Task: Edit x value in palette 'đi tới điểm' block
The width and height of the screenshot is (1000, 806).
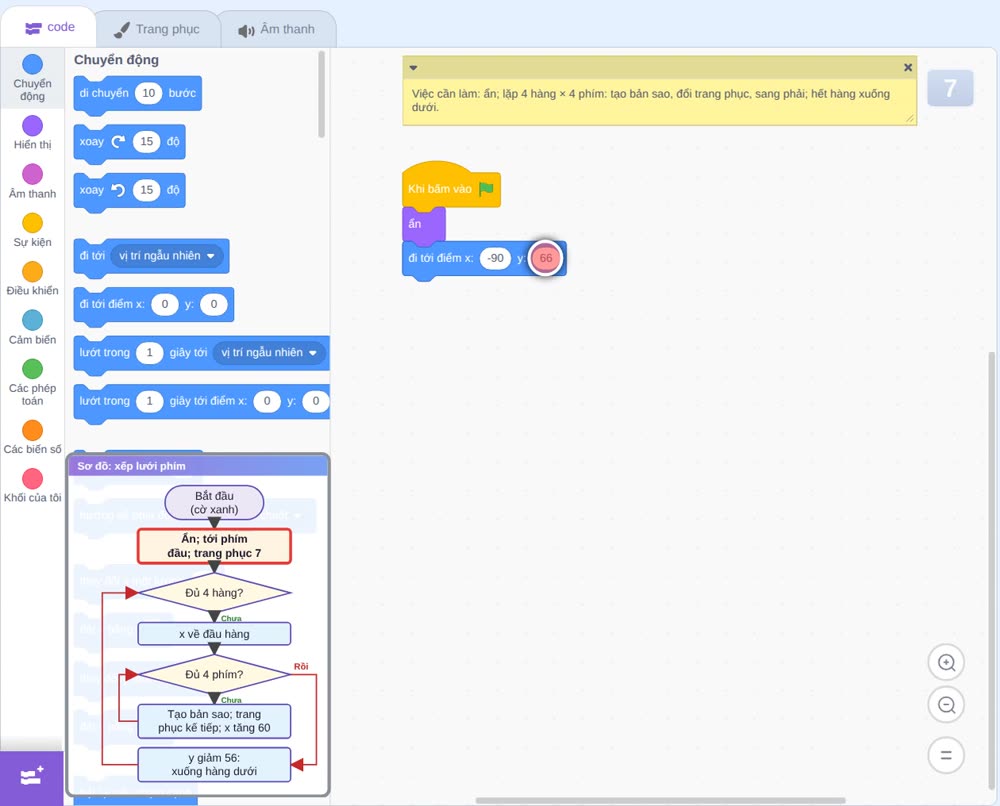Action: [165, 304]
